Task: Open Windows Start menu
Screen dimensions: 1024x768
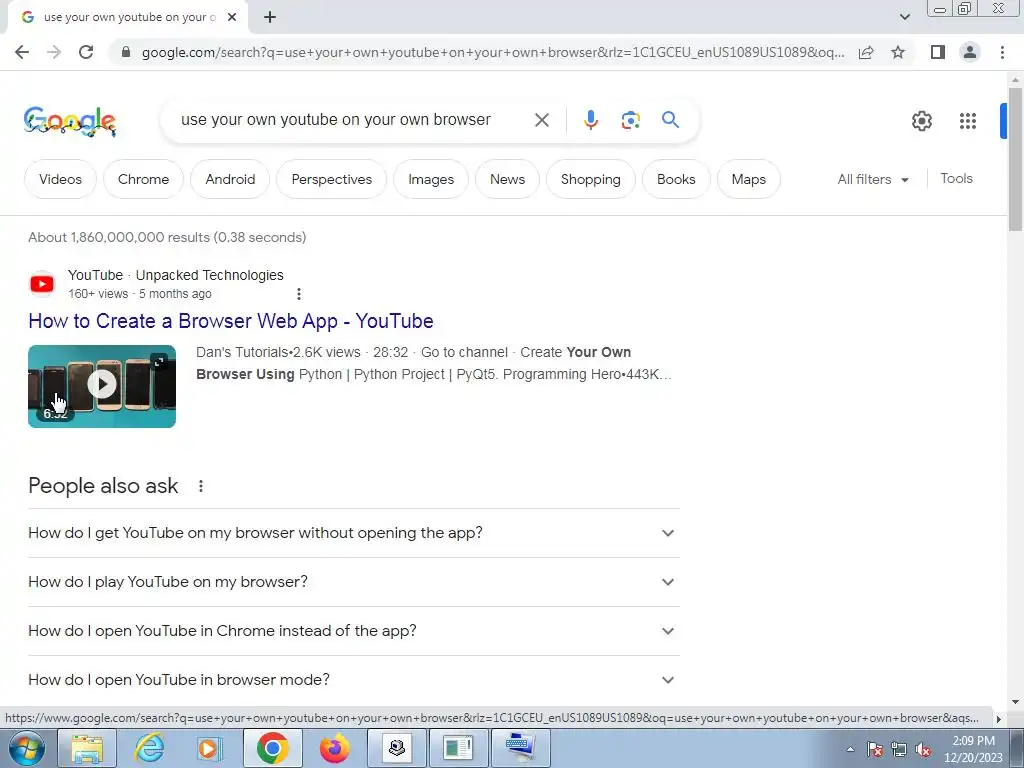Action: tap(25, 748)
